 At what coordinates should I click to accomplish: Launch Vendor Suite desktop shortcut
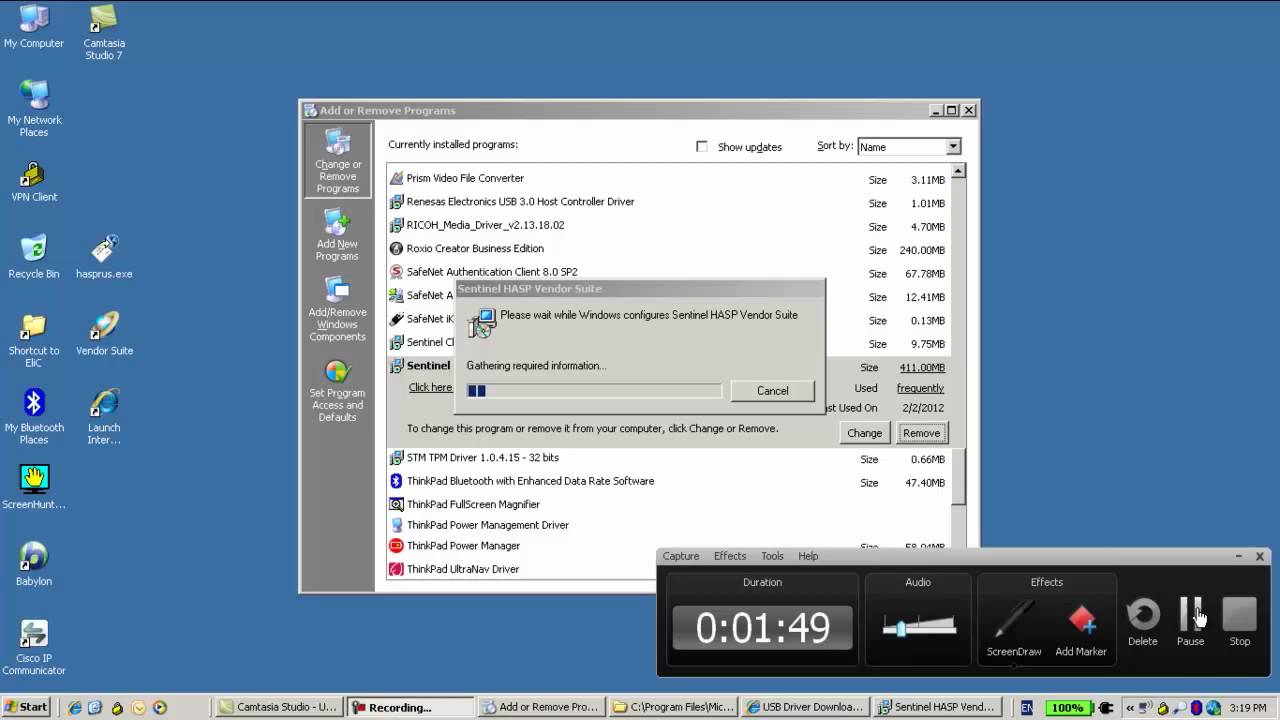pos(104,334)
